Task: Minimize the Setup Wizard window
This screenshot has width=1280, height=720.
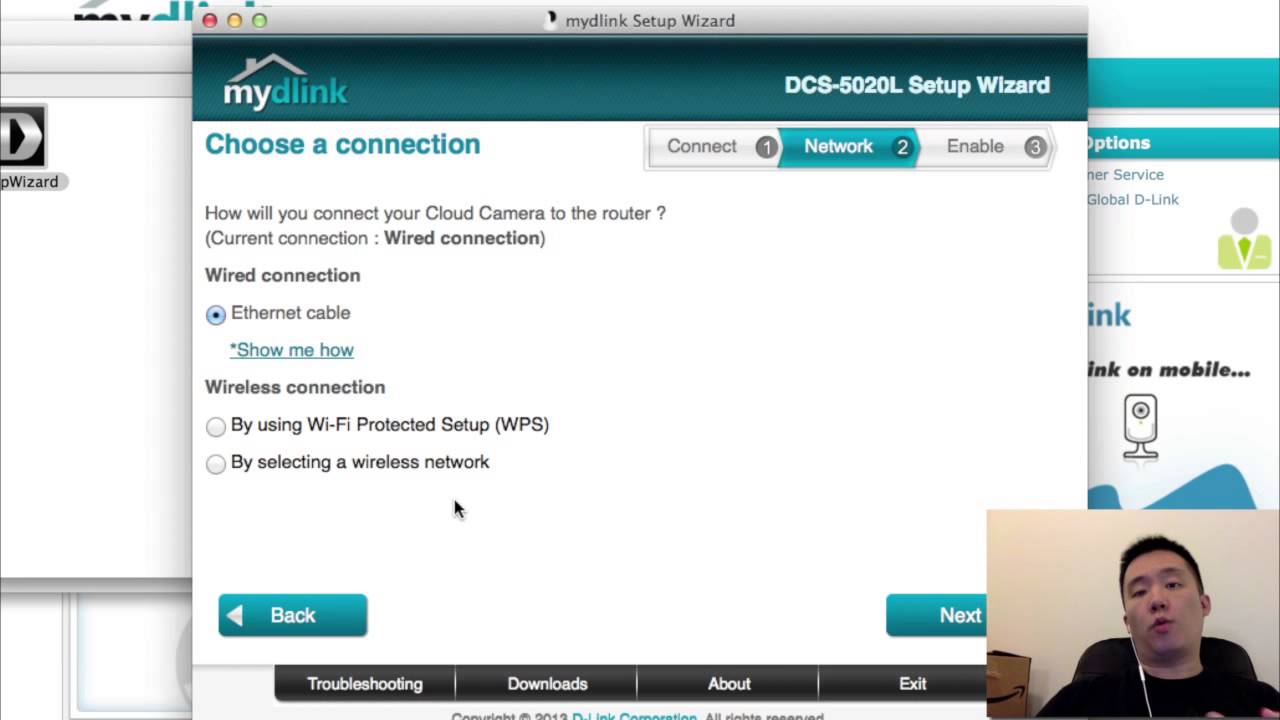Action: pyautogui.click(x=235, y=20)
